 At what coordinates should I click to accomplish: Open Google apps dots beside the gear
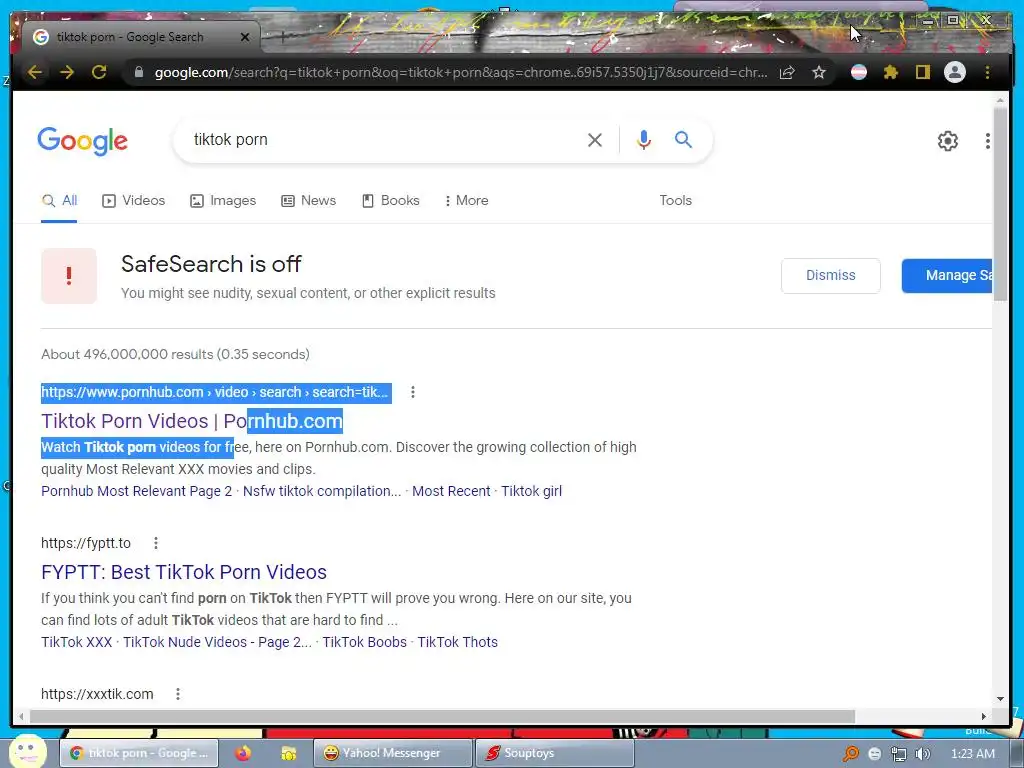click(x=987, y=141)
